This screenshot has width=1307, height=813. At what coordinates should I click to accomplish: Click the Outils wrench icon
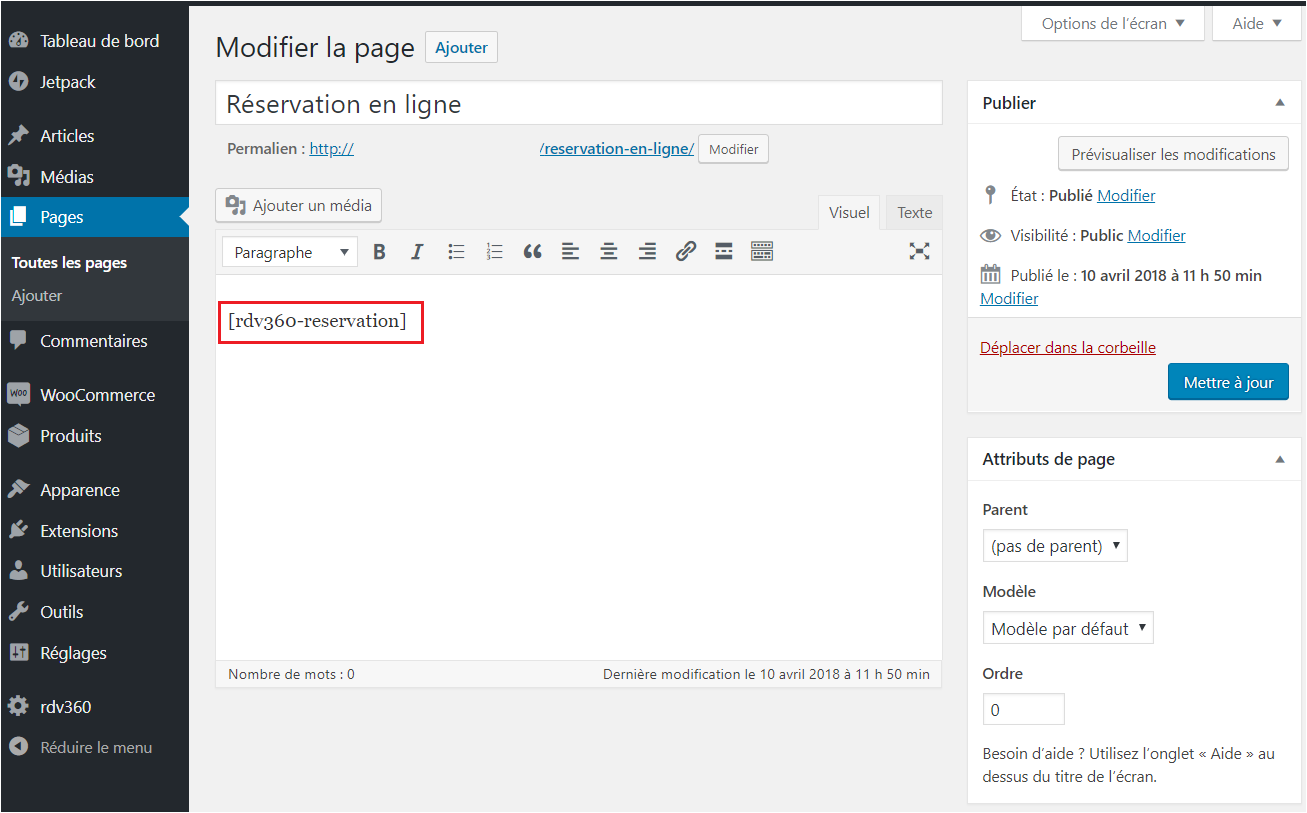(18, 612)
